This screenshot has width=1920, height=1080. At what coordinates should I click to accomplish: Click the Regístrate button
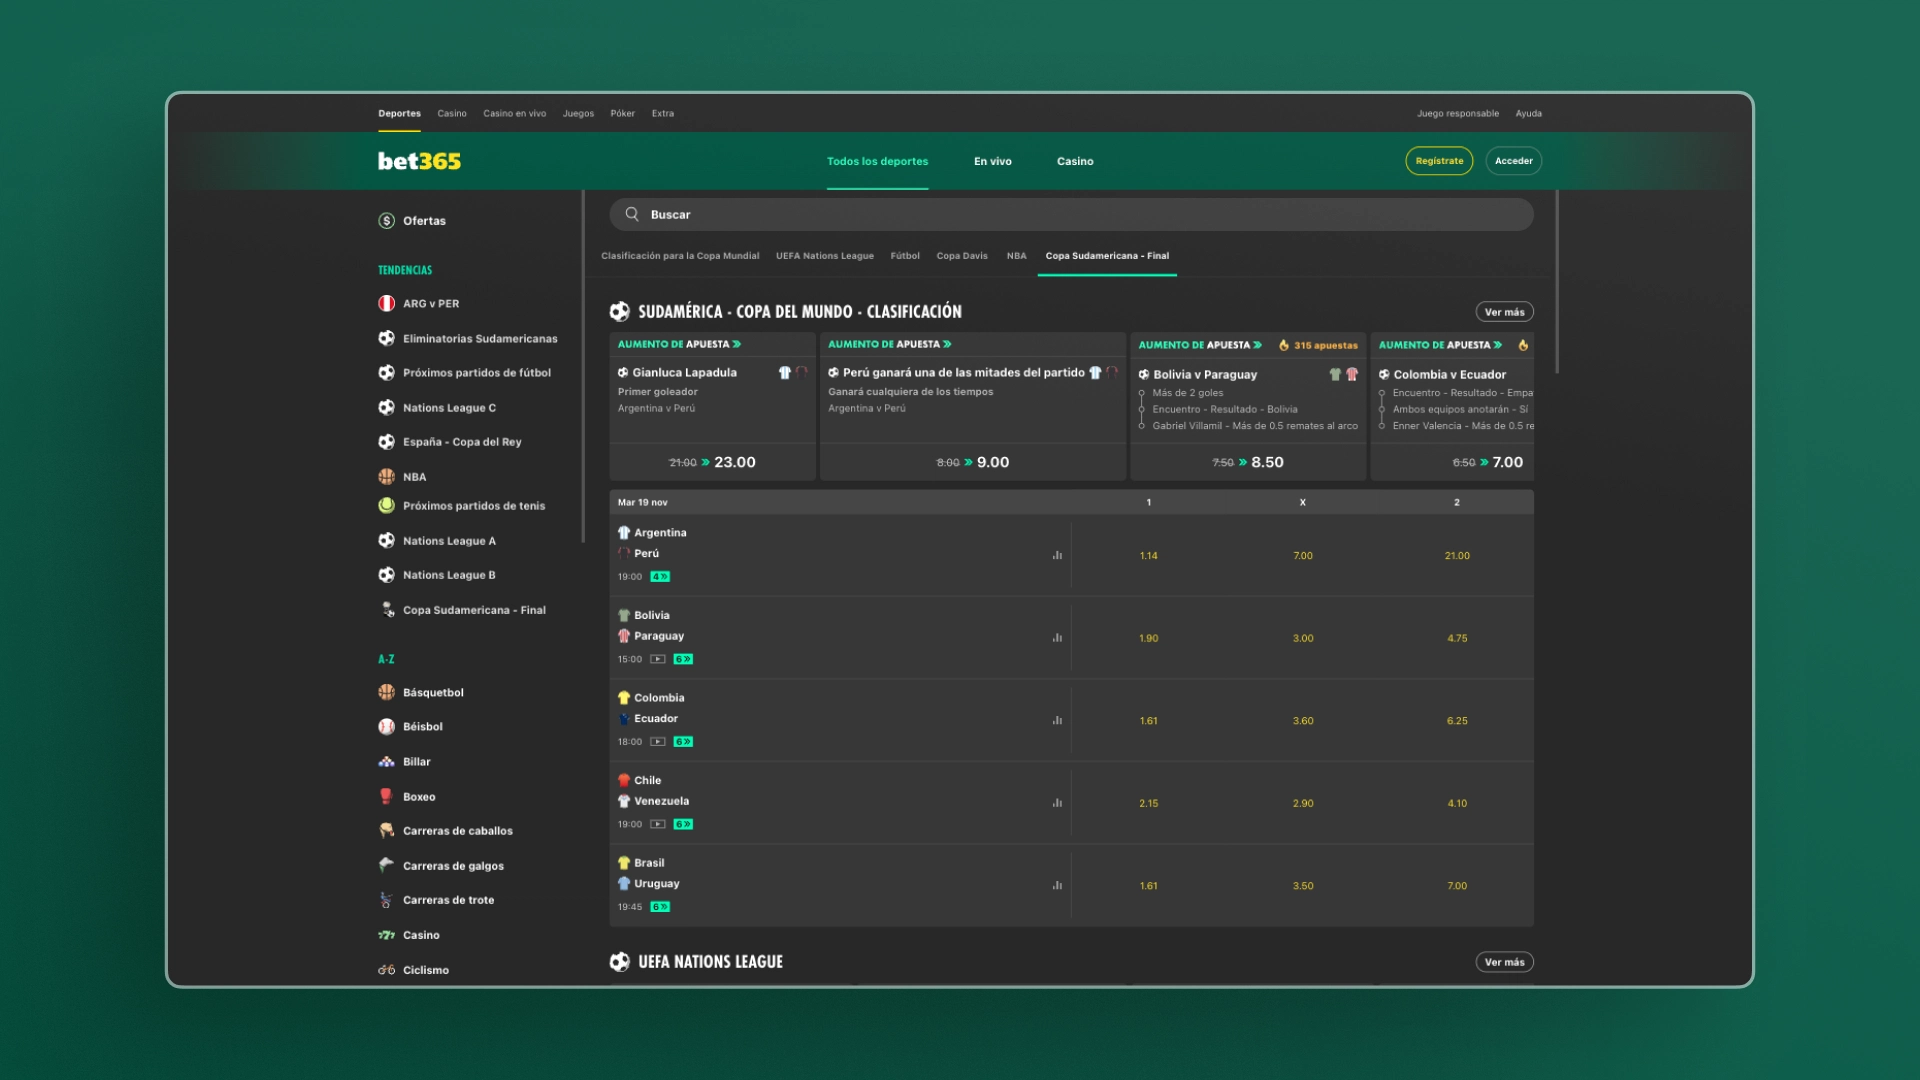click(x=1439, y=161)
